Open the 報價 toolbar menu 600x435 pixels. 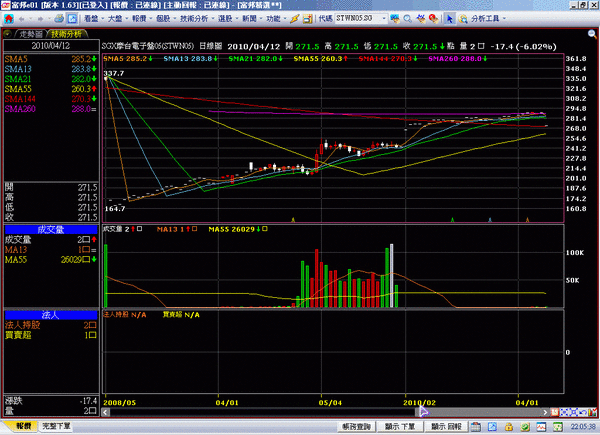pyautogui.click(x=140, y=18)
